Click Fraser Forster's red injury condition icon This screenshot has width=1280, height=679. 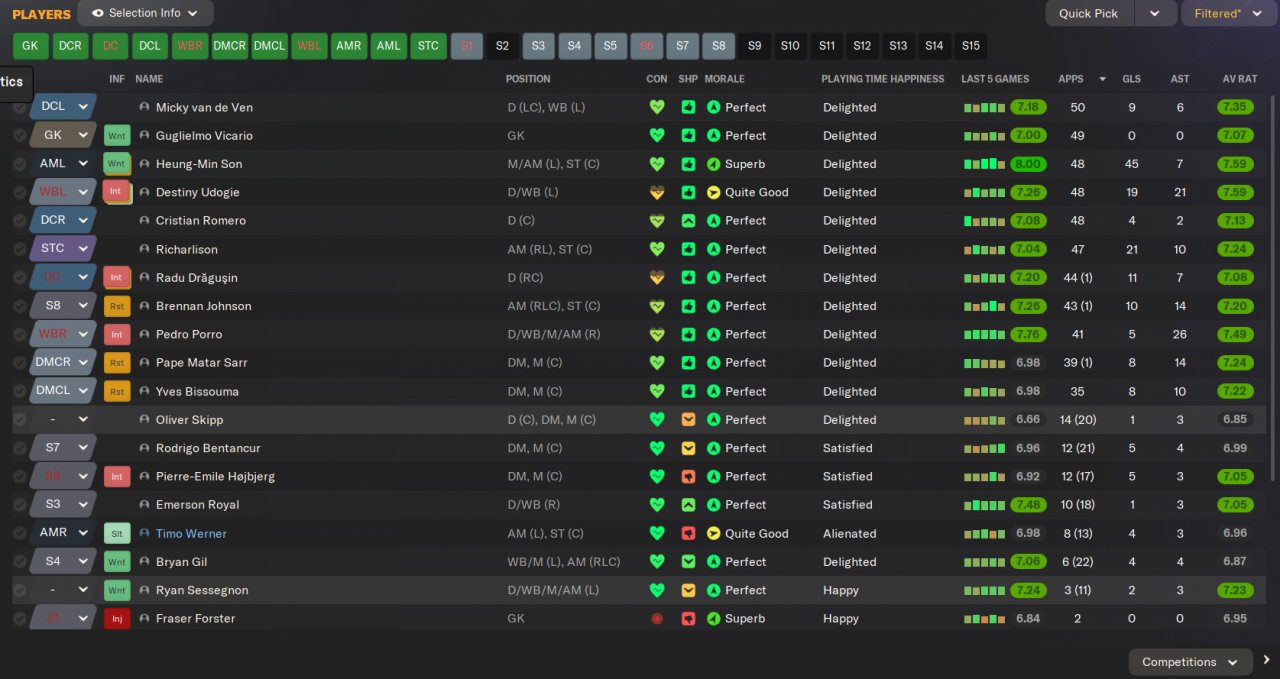tap(657, 619)
